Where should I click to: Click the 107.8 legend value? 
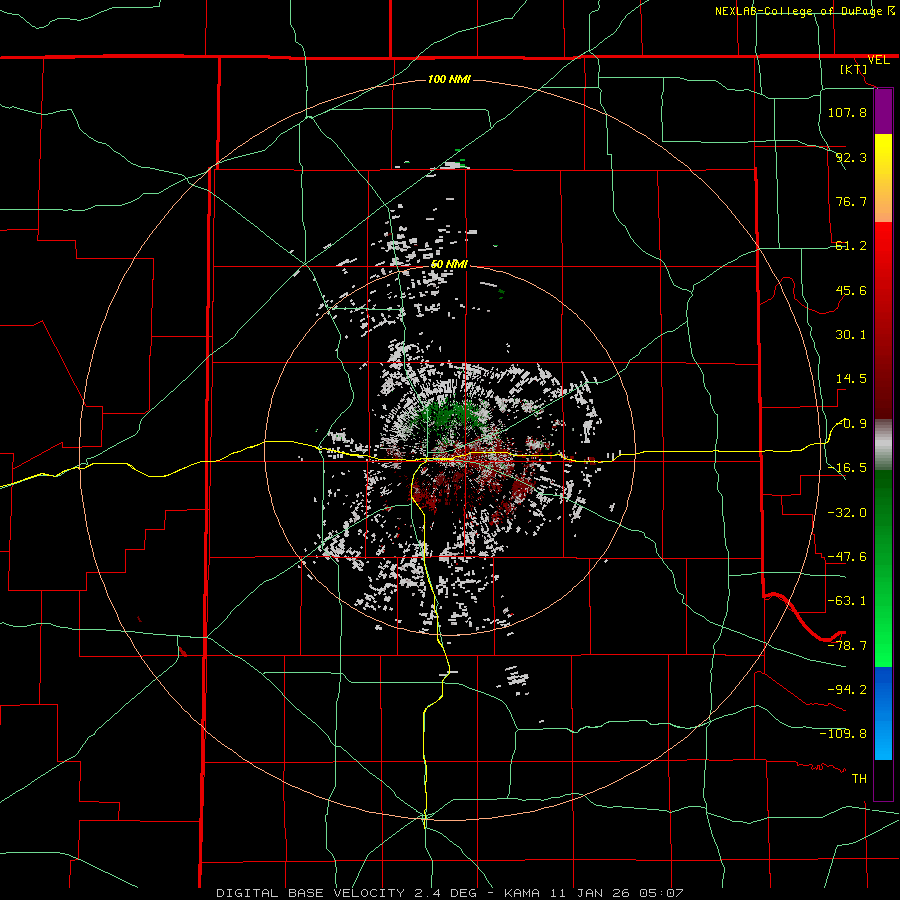click(x=847, y=112)
